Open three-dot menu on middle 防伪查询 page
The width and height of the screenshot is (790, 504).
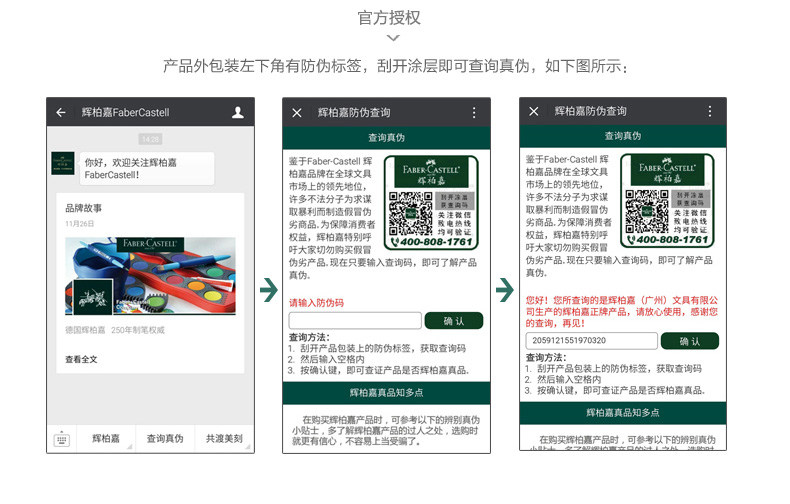(x=474, y=113)
